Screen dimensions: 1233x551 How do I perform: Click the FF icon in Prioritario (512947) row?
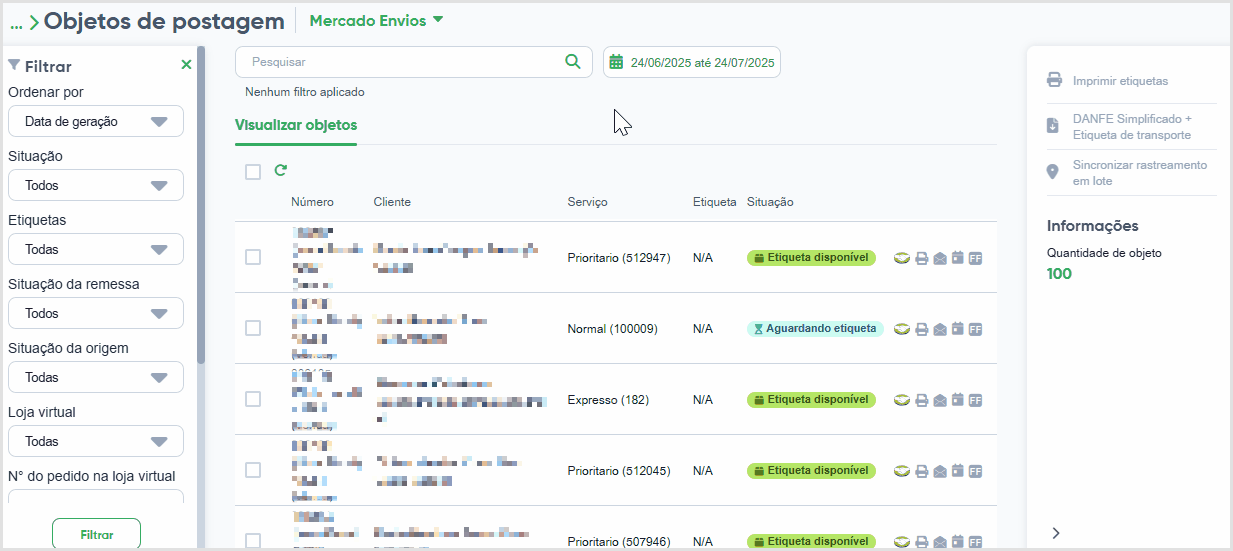click(975, 258)
